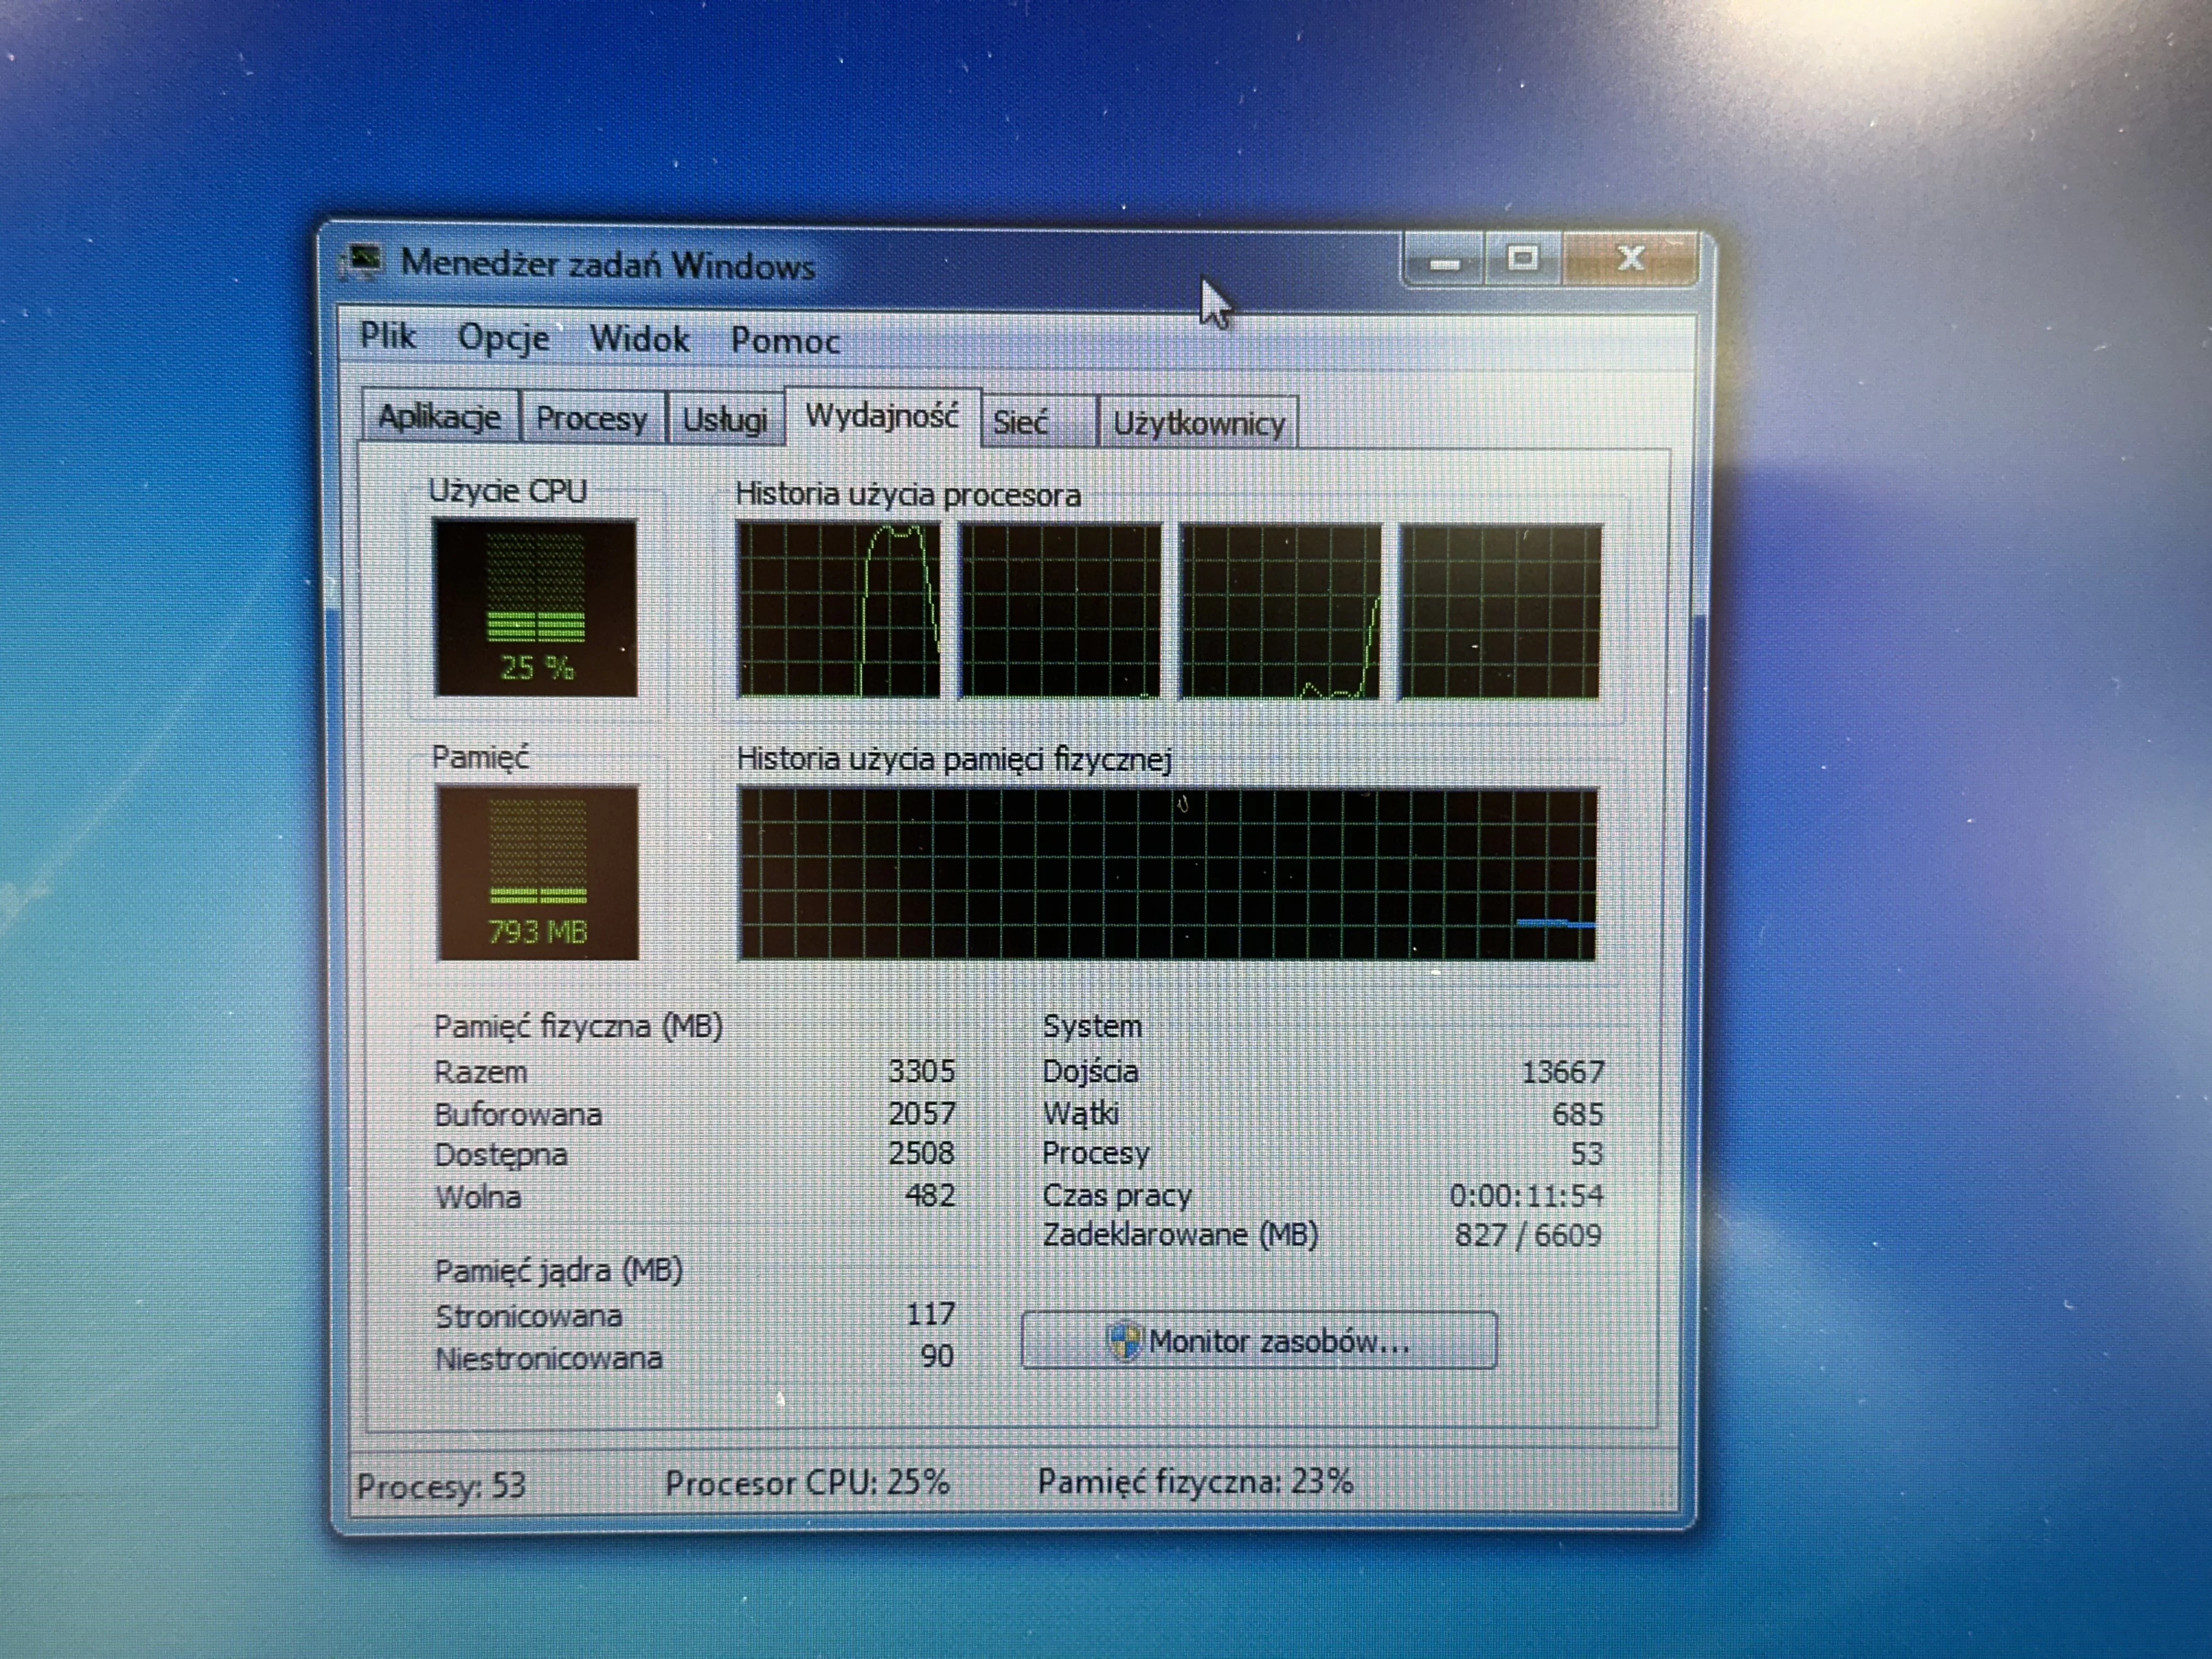Open the Plik menu
The height and width of the screenshot is (1659, 2212).
[387, 335]
